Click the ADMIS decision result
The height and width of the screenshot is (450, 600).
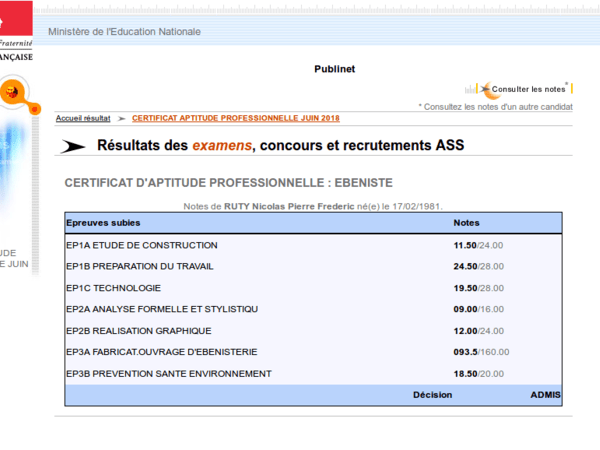[546, 395]
